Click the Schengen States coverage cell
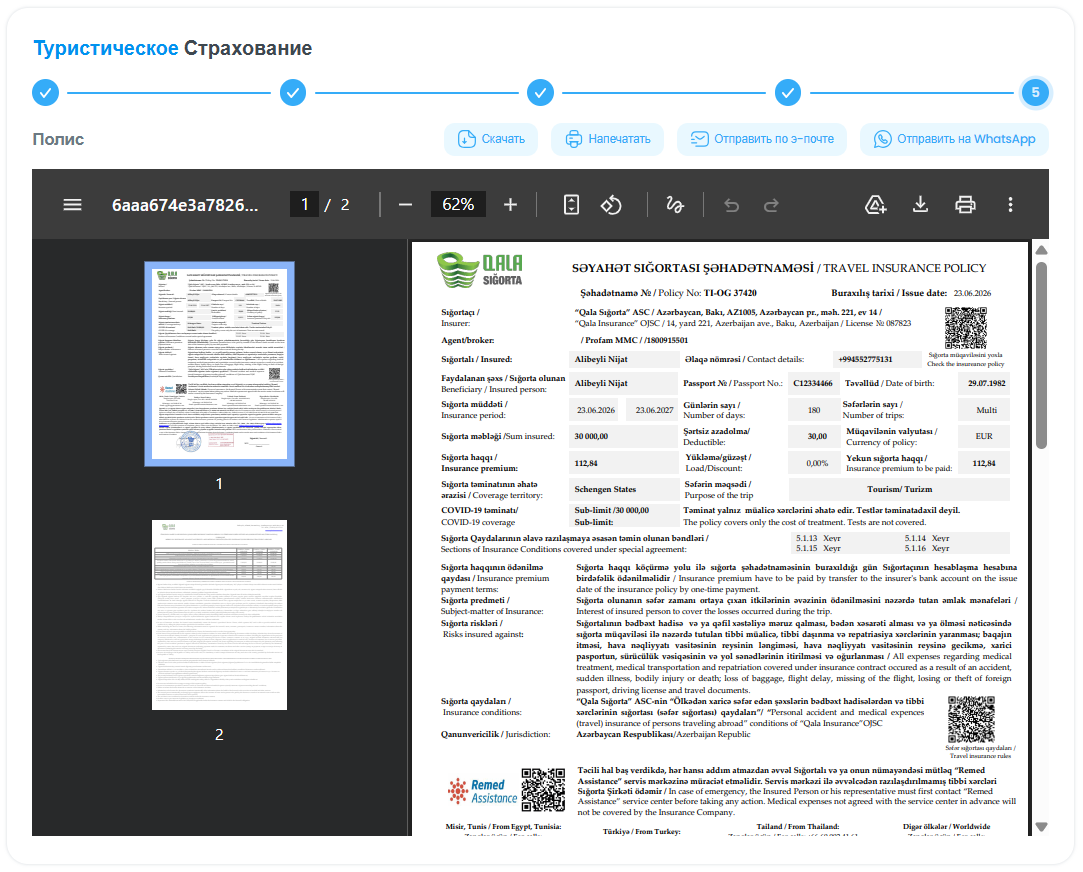The image size is (1083, 872). click(624, 490)
